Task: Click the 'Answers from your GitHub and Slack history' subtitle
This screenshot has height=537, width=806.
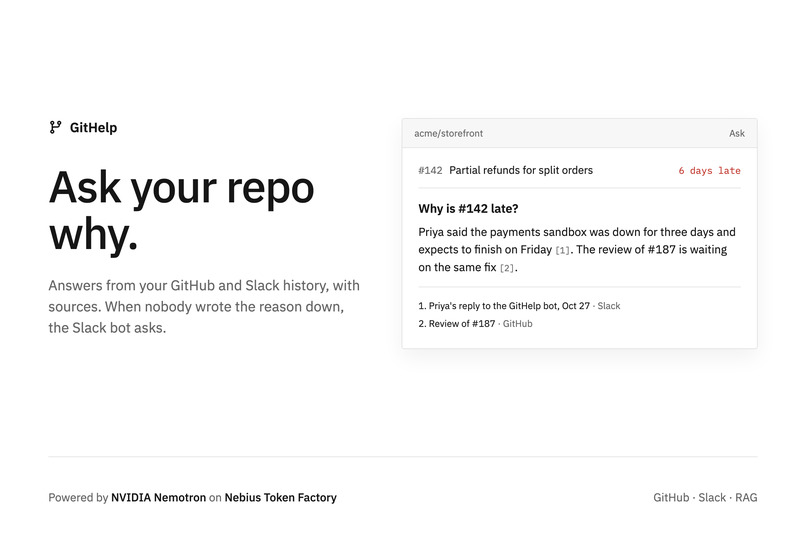Action: (x=204, y=306)
